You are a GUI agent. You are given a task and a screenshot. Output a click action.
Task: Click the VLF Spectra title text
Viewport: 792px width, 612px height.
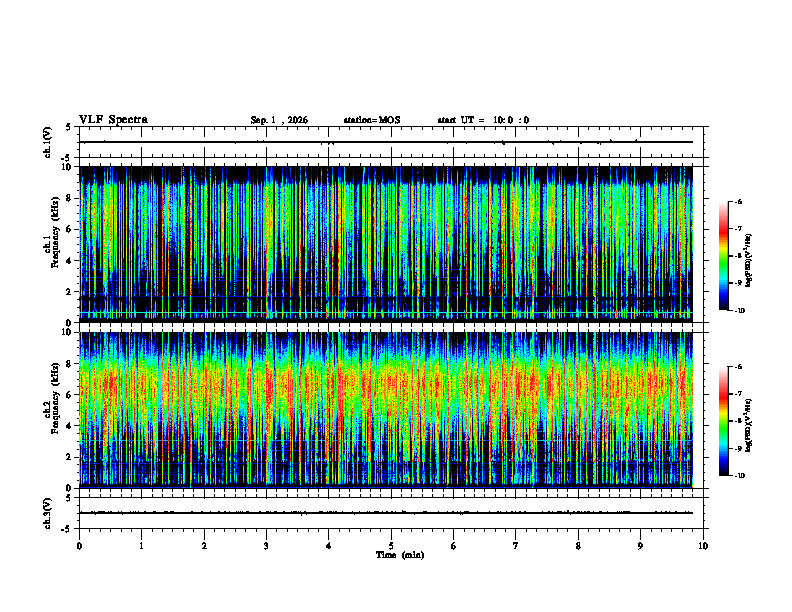tap(113, 120)
